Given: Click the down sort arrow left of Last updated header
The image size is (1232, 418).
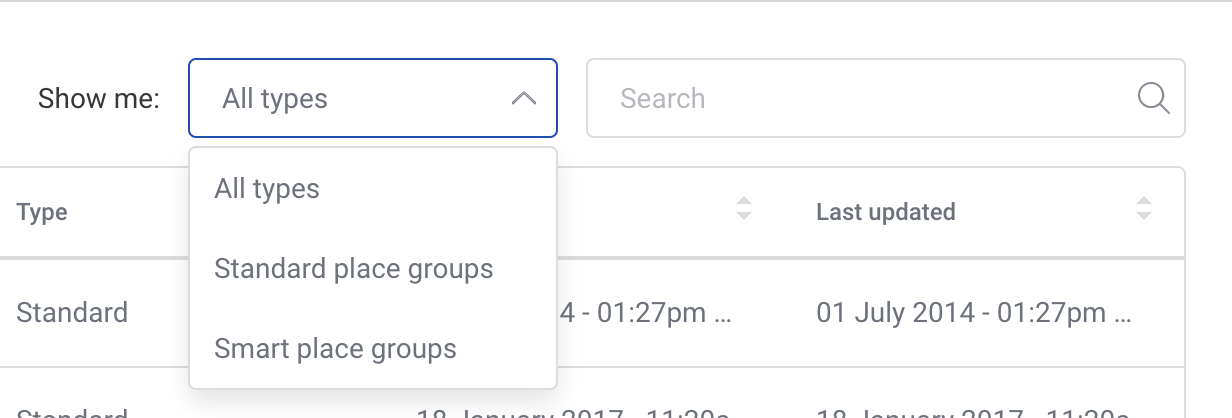Looking at the screenshot, I should (743, 215).
